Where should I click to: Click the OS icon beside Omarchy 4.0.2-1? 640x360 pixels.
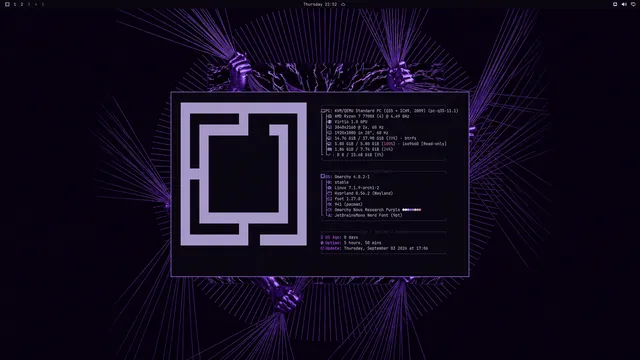(x=323, y=177)
